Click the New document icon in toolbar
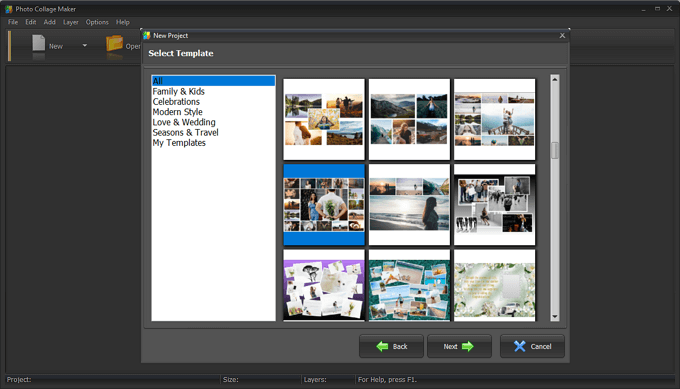 point(39,43)
